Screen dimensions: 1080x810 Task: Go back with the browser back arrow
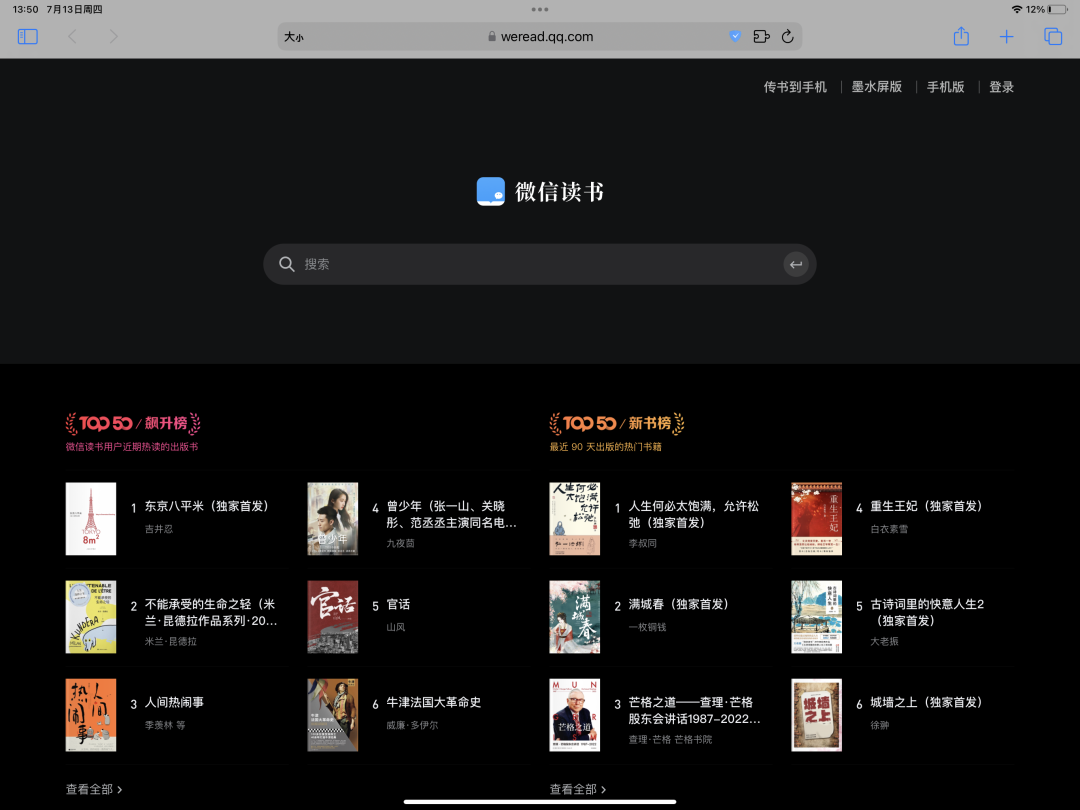pos(72,37)
